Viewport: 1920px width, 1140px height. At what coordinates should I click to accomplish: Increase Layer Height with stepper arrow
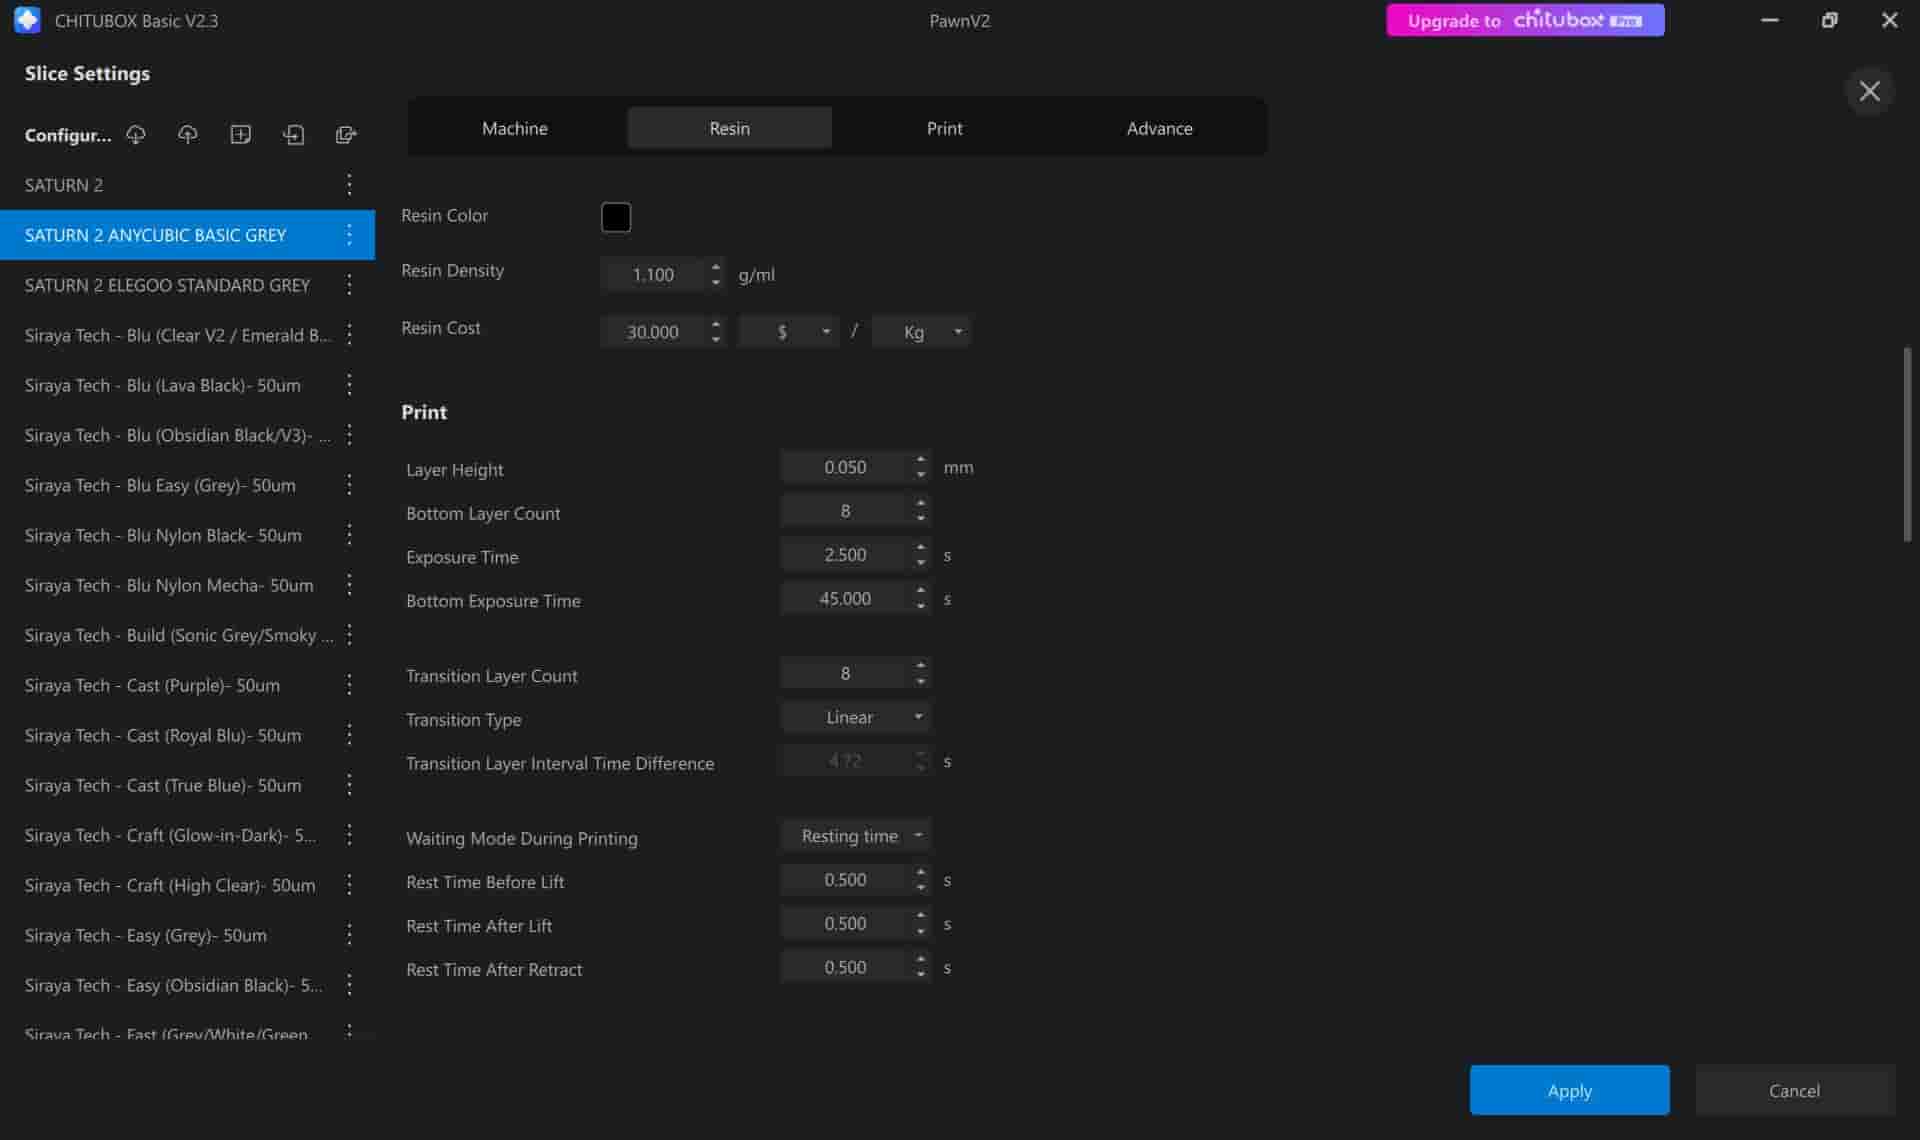(921, 460)
